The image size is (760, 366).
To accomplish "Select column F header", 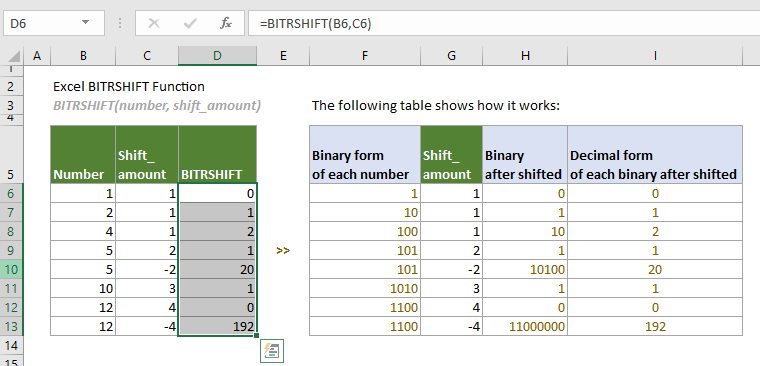I will (365, 56).
